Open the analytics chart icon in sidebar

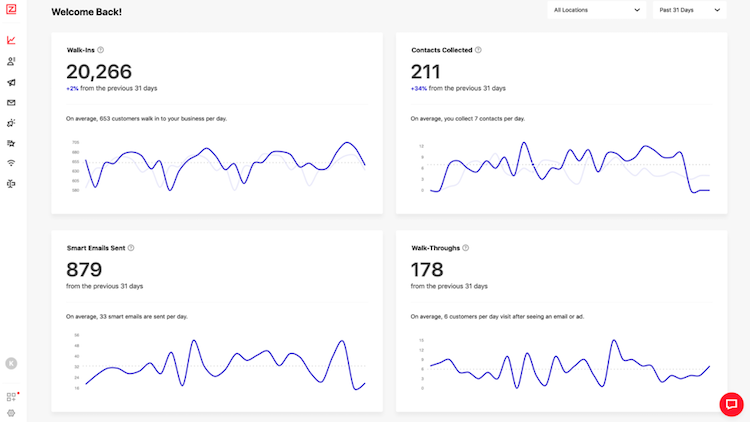tap(11, 40)
